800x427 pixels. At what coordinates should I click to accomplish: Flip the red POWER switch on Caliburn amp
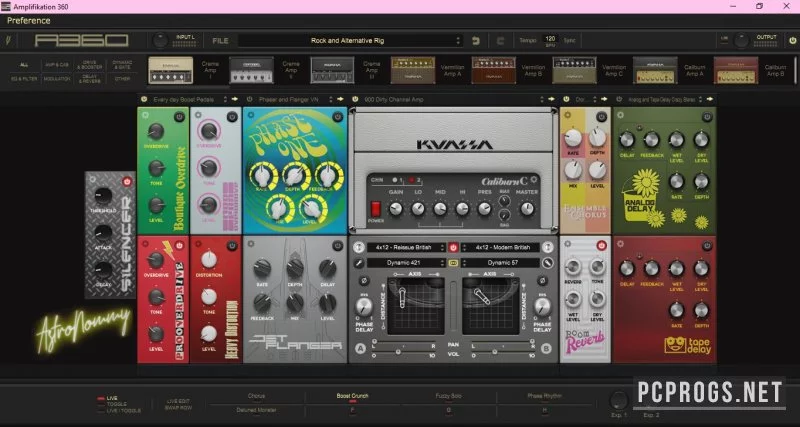(376, 209)
